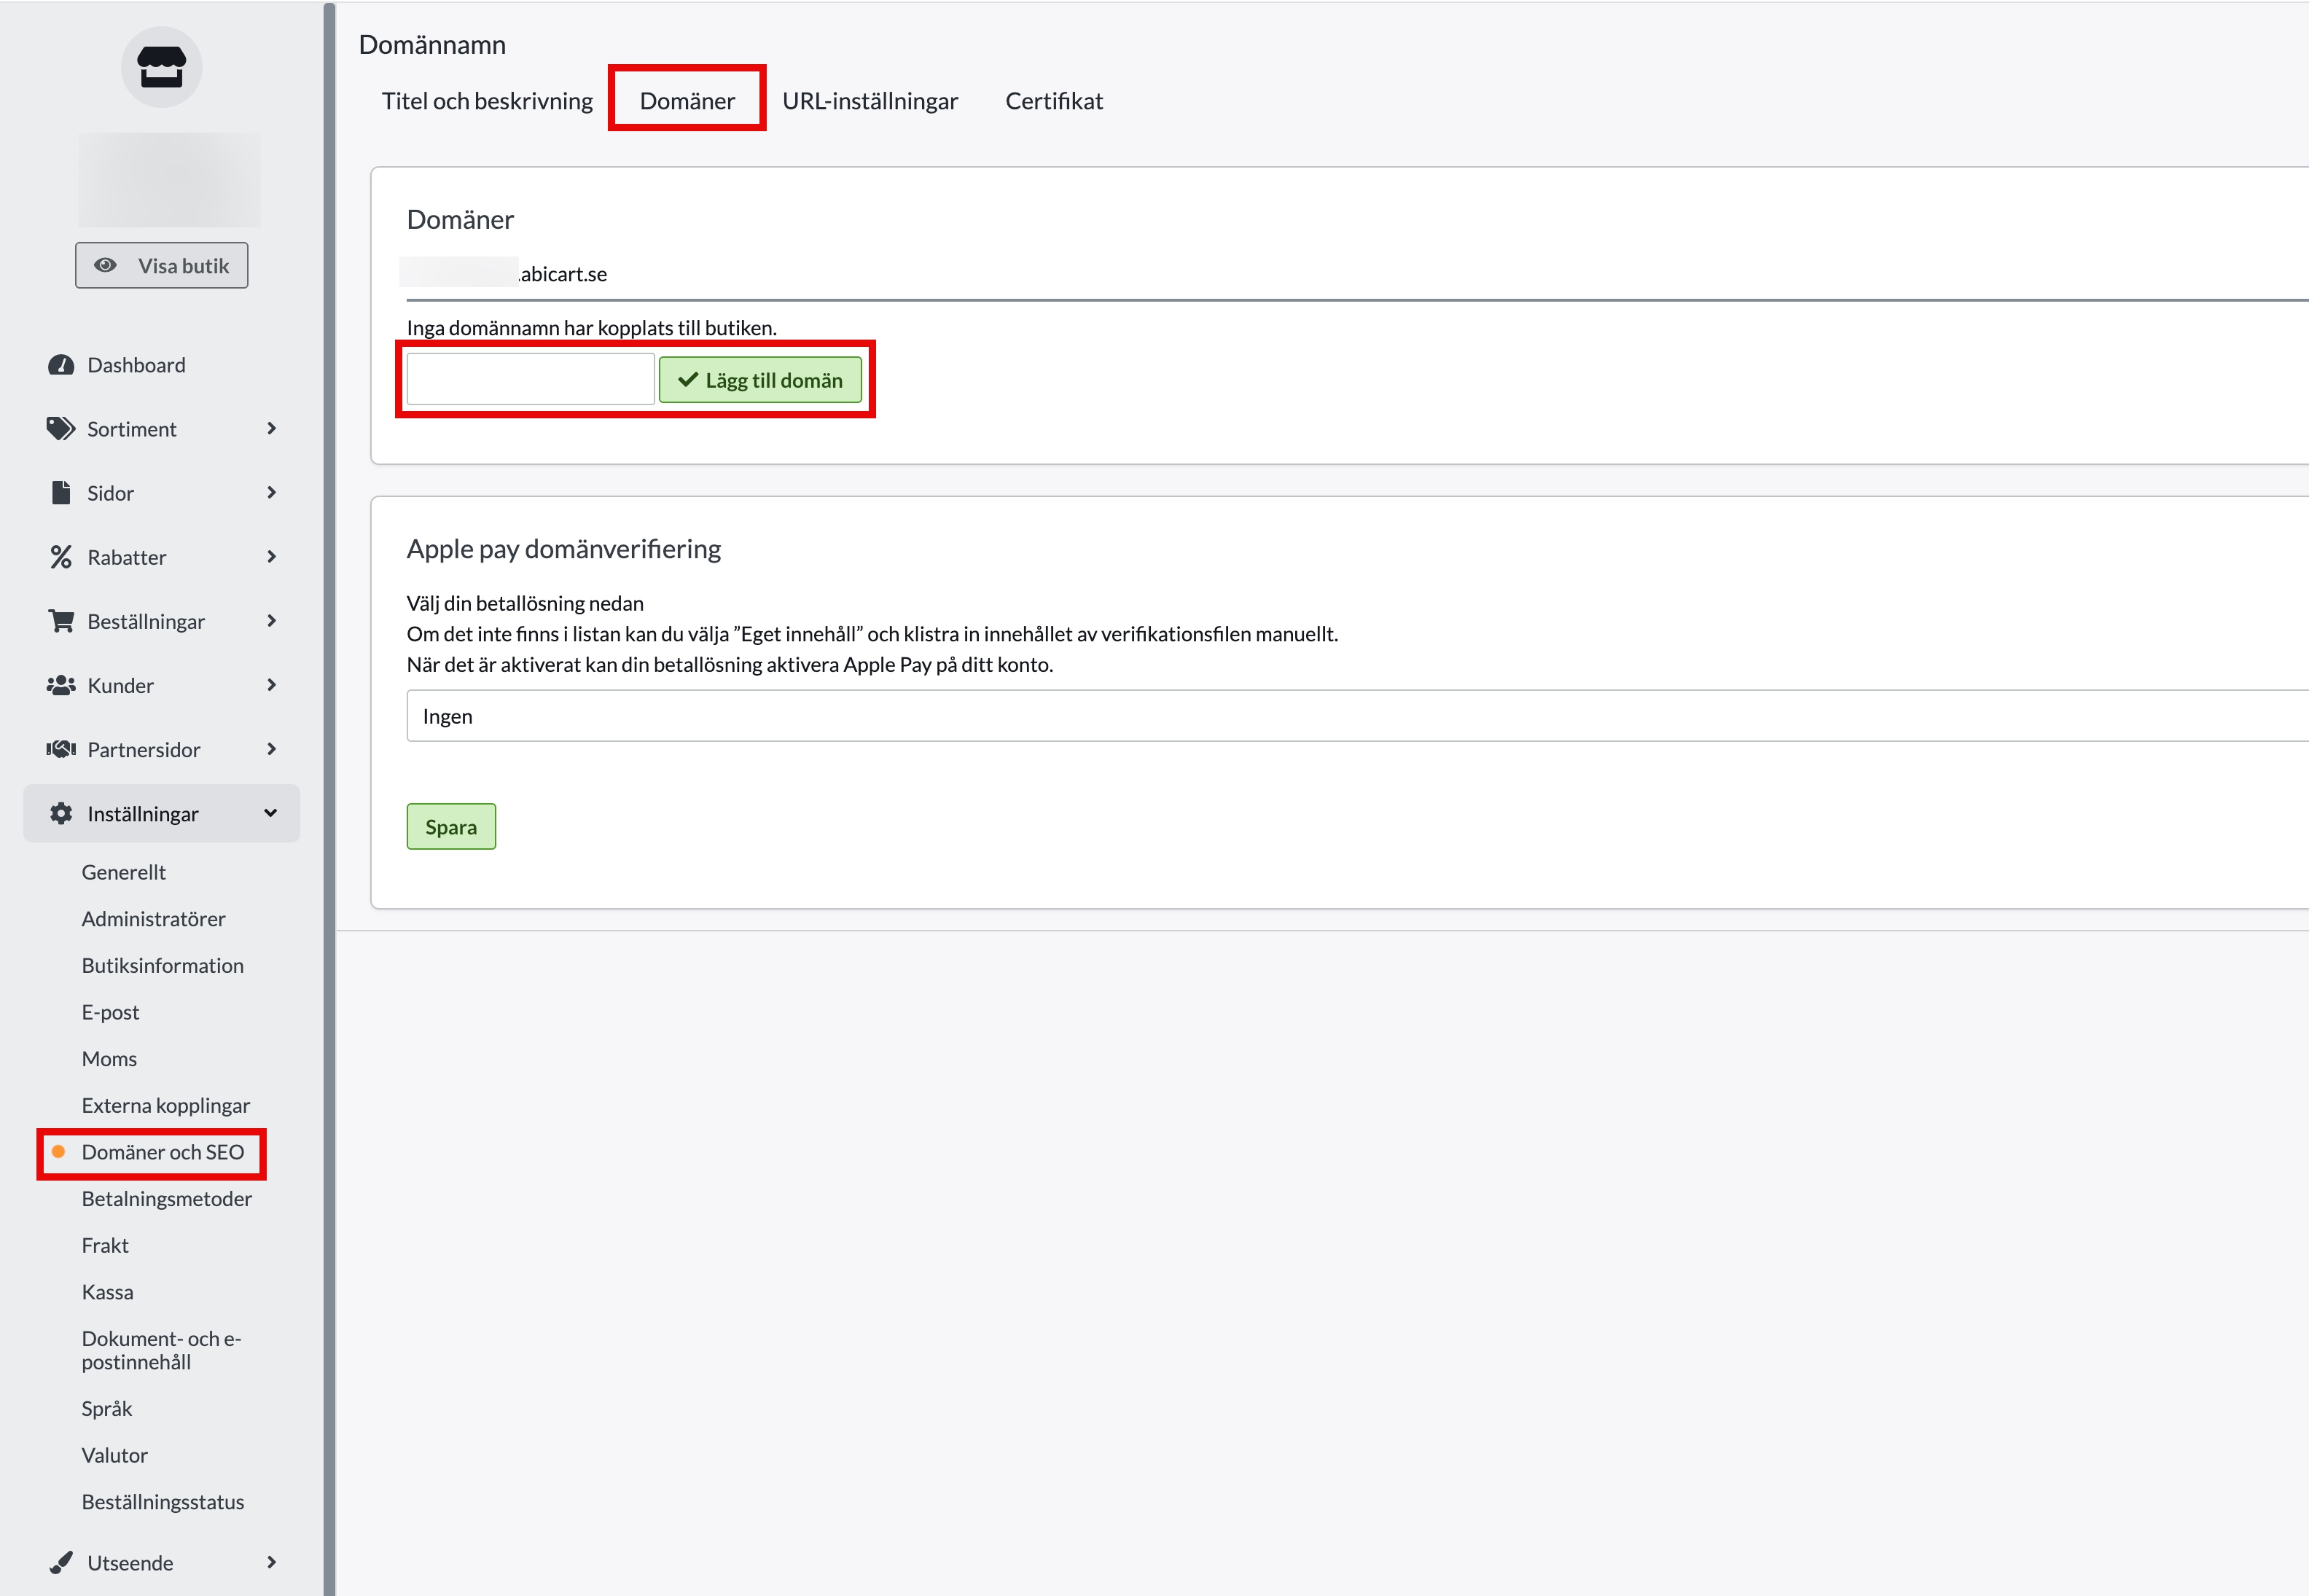This screenshot has height=1596, width=2309.
Task: Click the Beställningar shopping cart icon
Action: point(61,621)
